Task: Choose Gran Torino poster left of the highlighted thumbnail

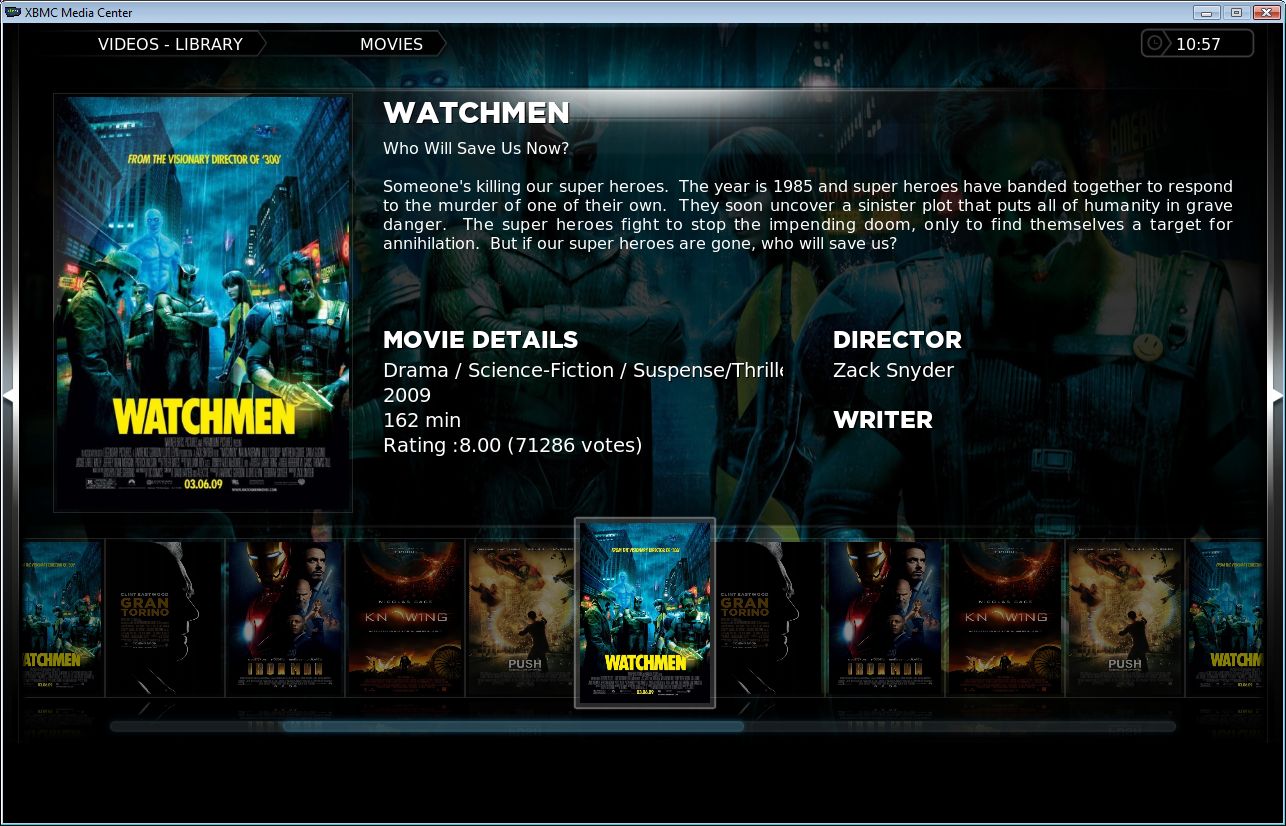Action: tap(164, 617)
